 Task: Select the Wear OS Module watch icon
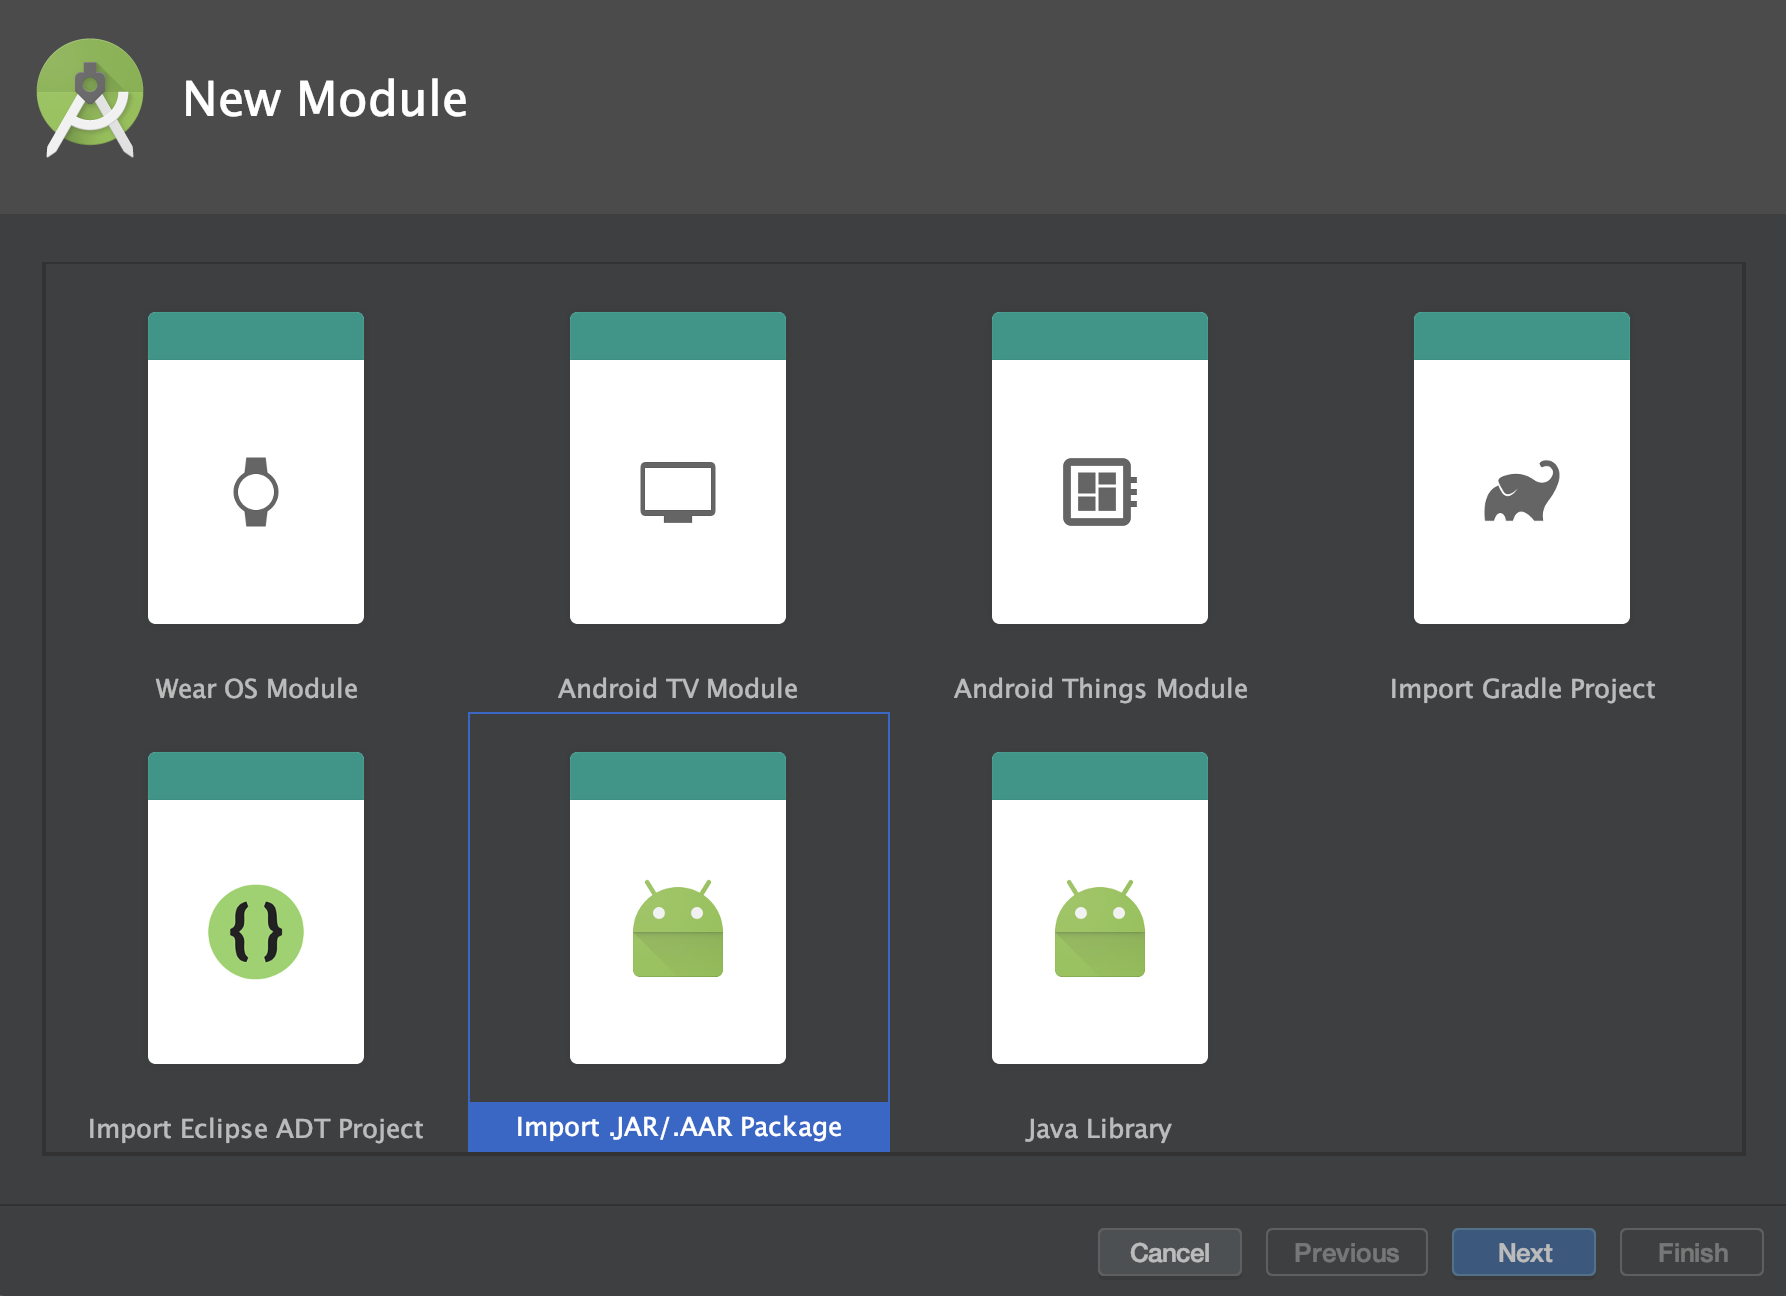[256, 491]
